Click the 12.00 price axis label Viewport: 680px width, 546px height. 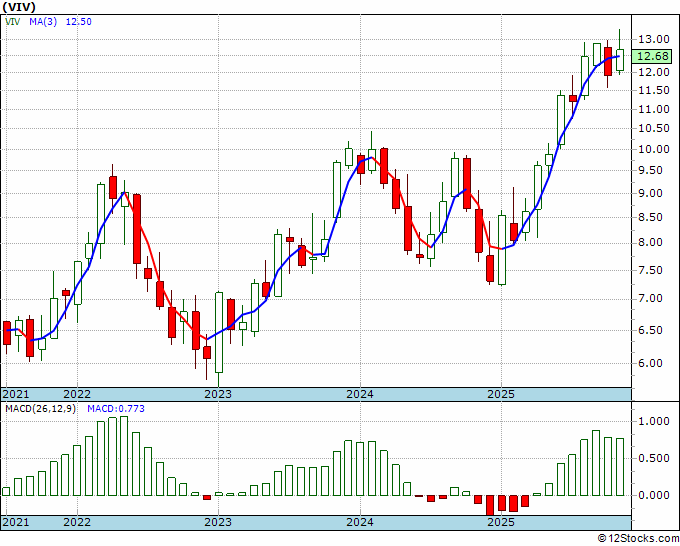pos(654,72)
